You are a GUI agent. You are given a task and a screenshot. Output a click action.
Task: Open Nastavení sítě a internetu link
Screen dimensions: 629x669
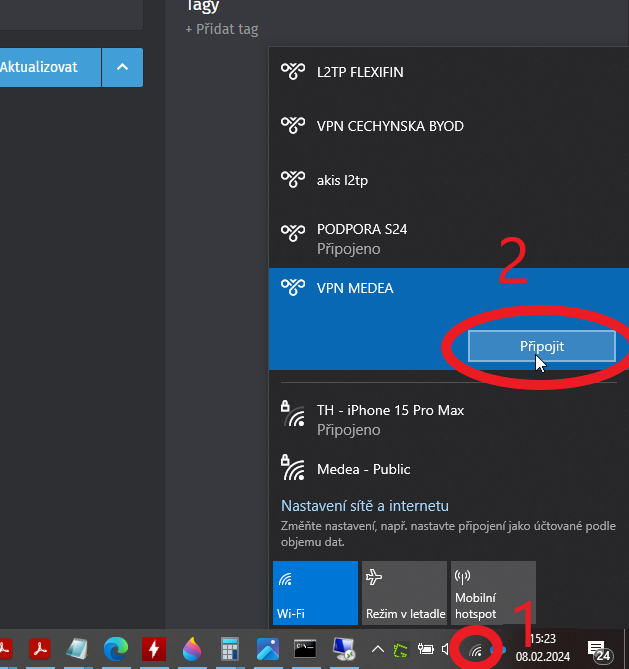[365, 506]
